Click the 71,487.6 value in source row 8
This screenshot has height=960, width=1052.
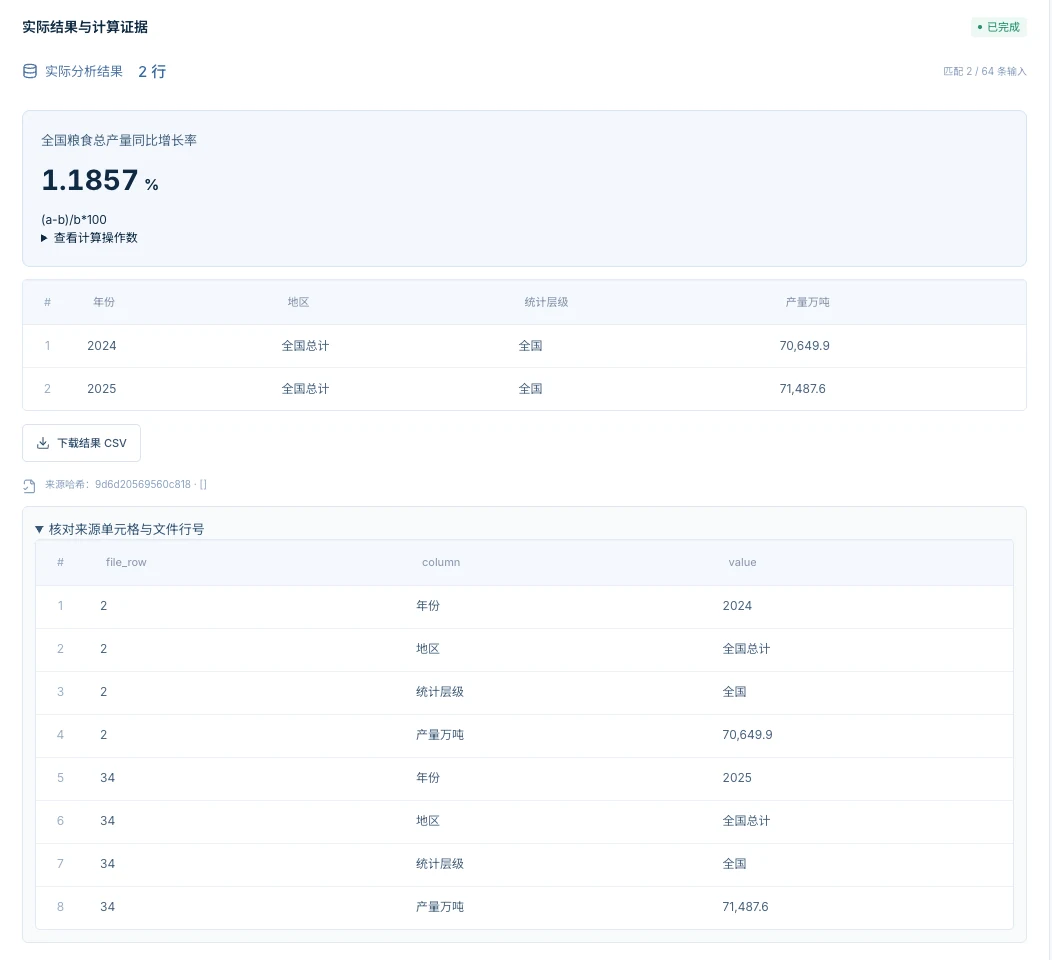(x=745, y=906)
